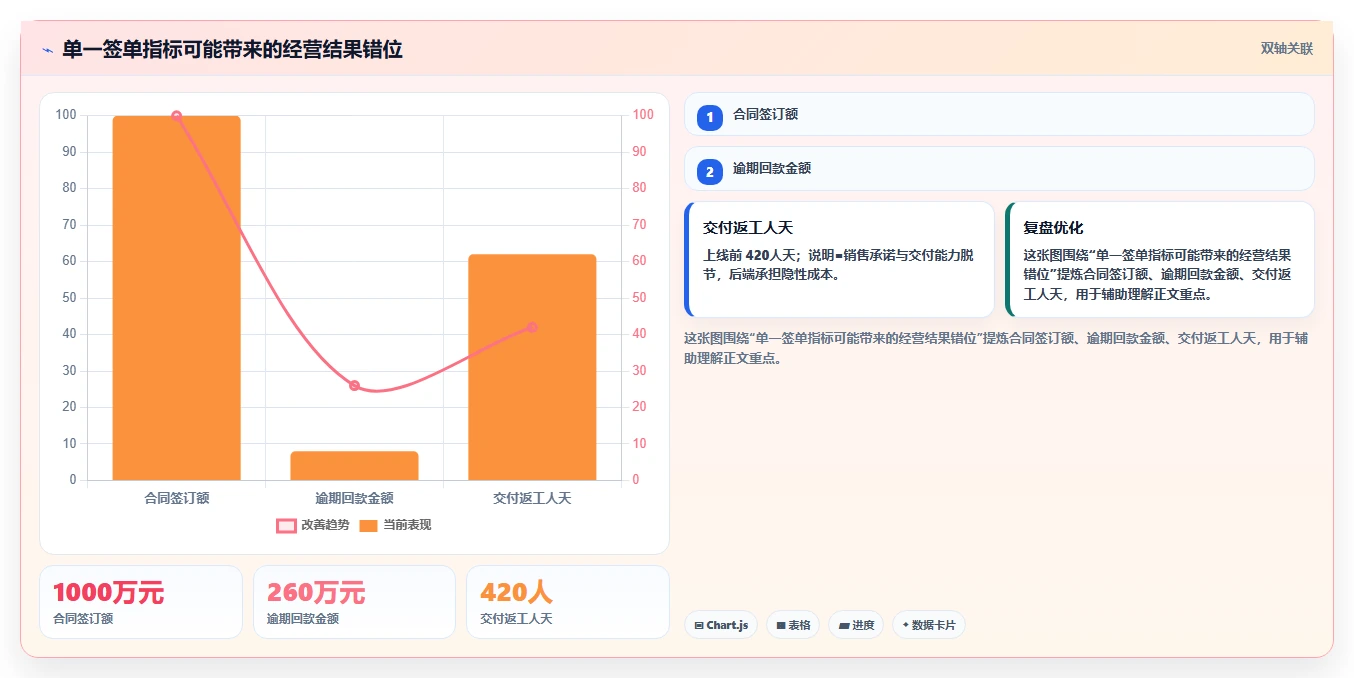Click the trend line point above 交付返工人天

point(532,327)
